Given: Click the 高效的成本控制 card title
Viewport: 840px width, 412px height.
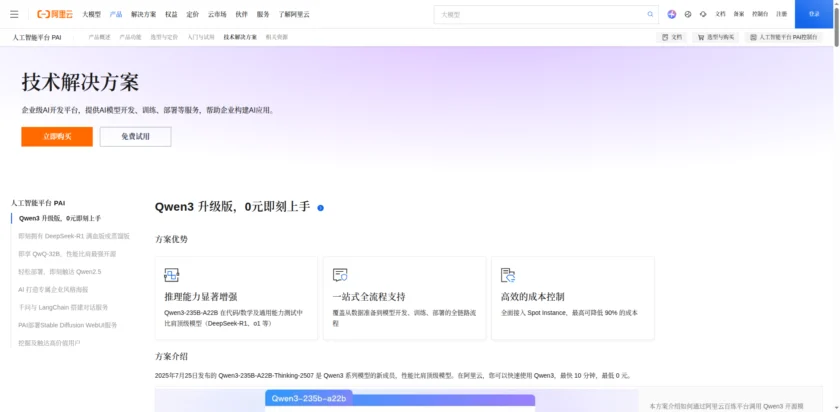Looking at the screenshot, I should [532, 297].
